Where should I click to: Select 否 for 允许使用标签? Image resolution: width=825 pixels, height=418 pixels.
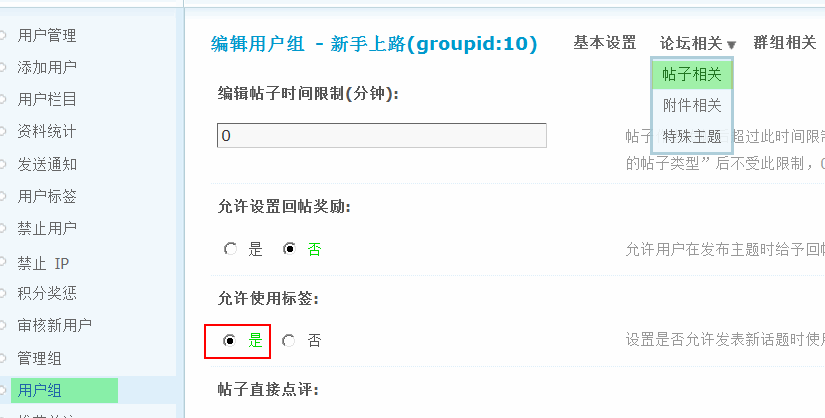pos(289,341)
